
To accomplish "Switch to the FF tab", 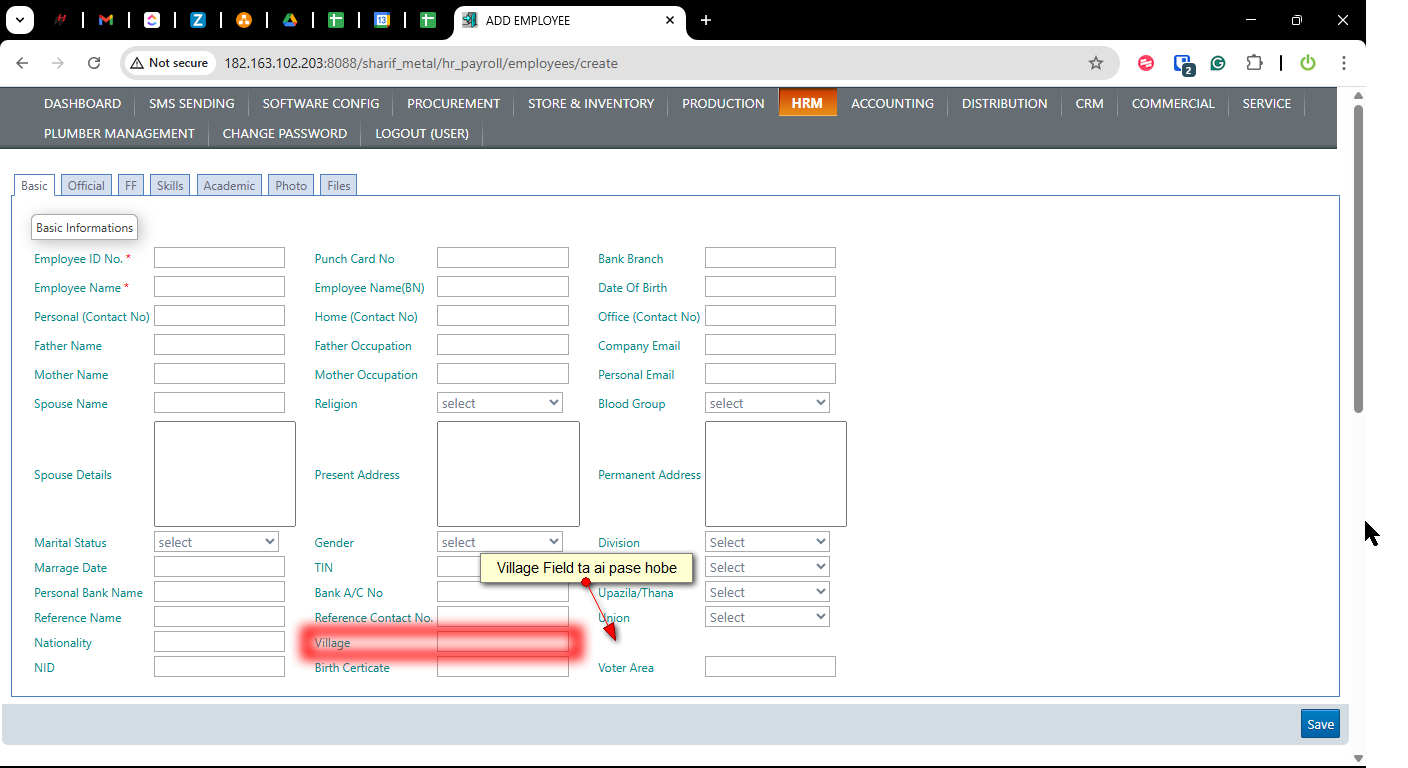I will (131, 185).
